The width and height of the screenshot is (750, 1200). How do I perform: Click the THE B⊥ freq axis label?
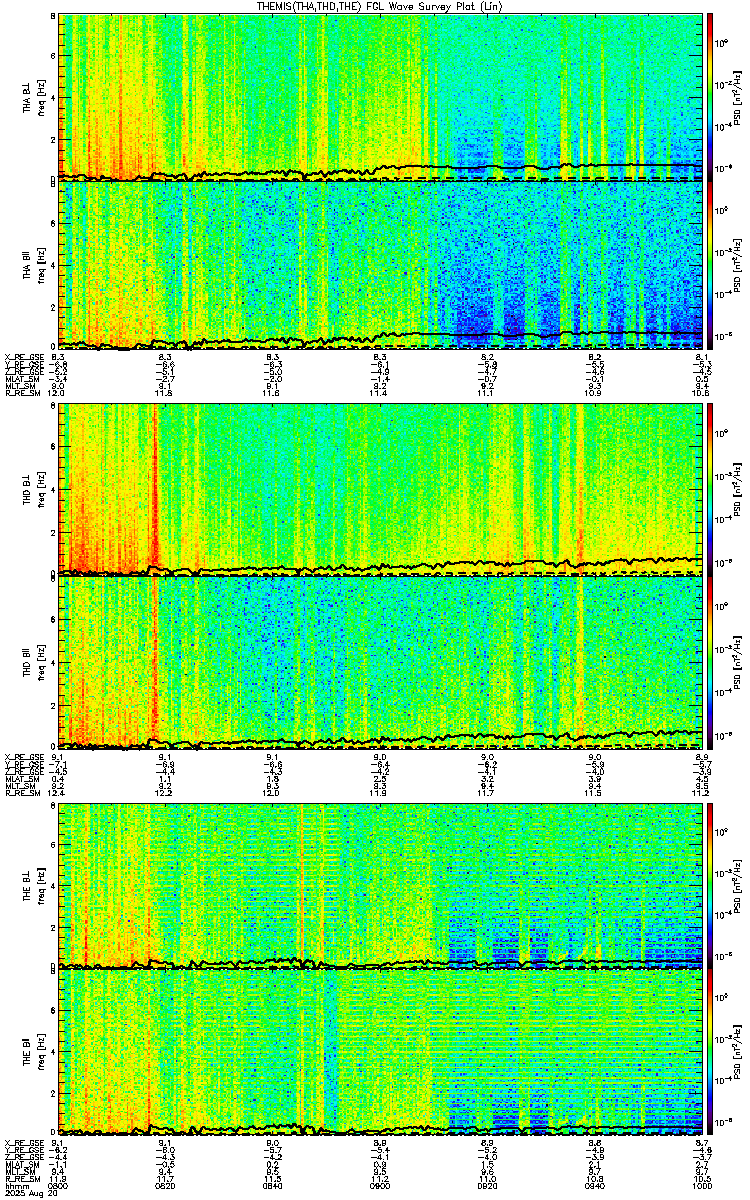coord(35,885)
